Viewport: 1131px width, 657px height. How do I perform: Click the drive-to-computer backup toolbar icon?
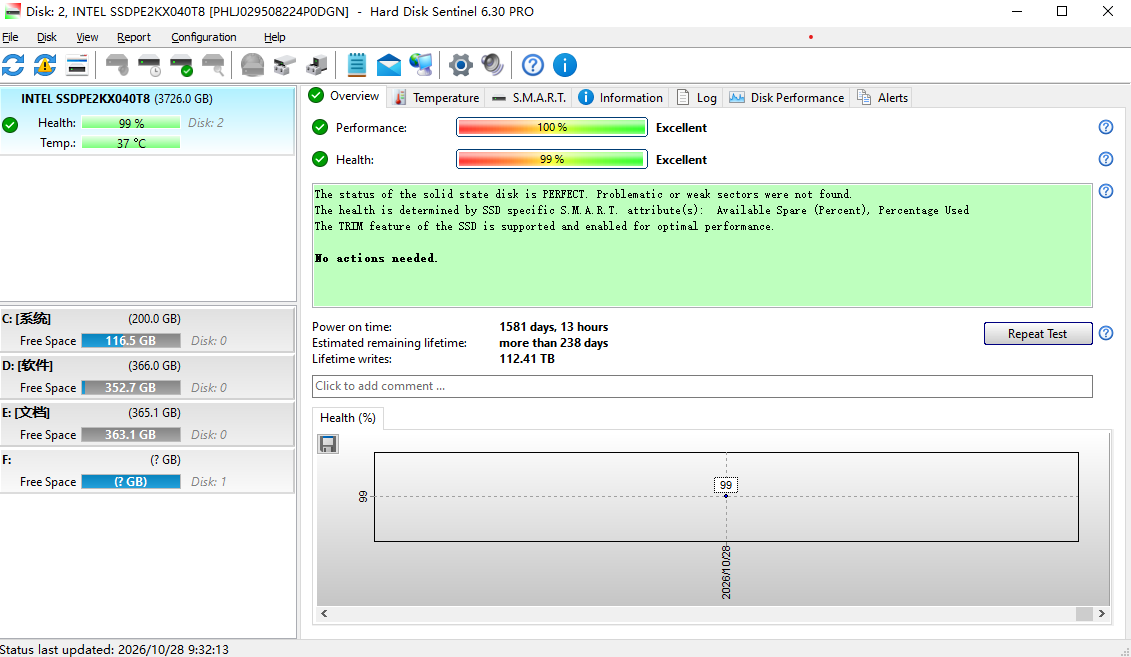(316, 65)
